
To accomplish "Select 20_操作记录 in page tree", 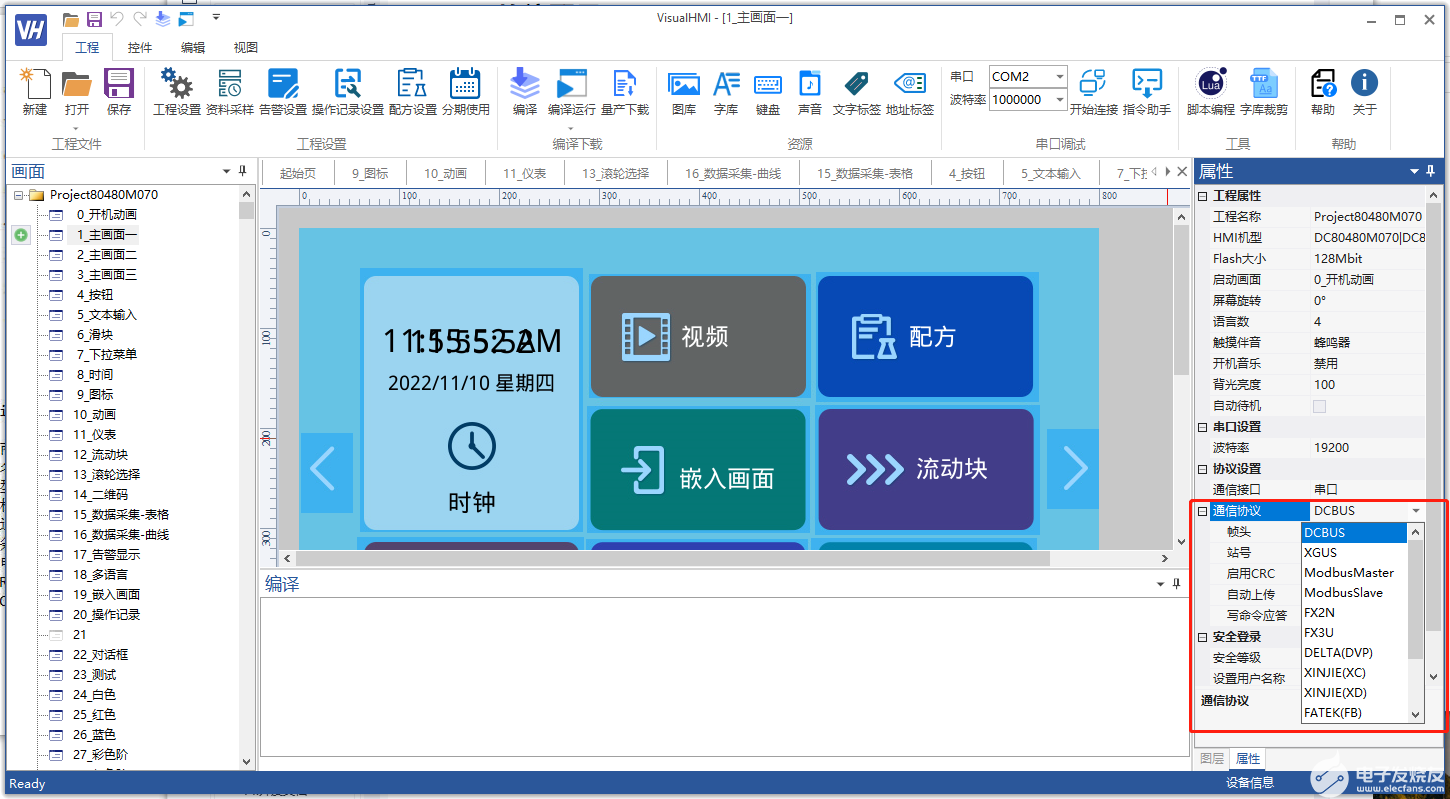I will pyautogui.click(x=106, y=615).
